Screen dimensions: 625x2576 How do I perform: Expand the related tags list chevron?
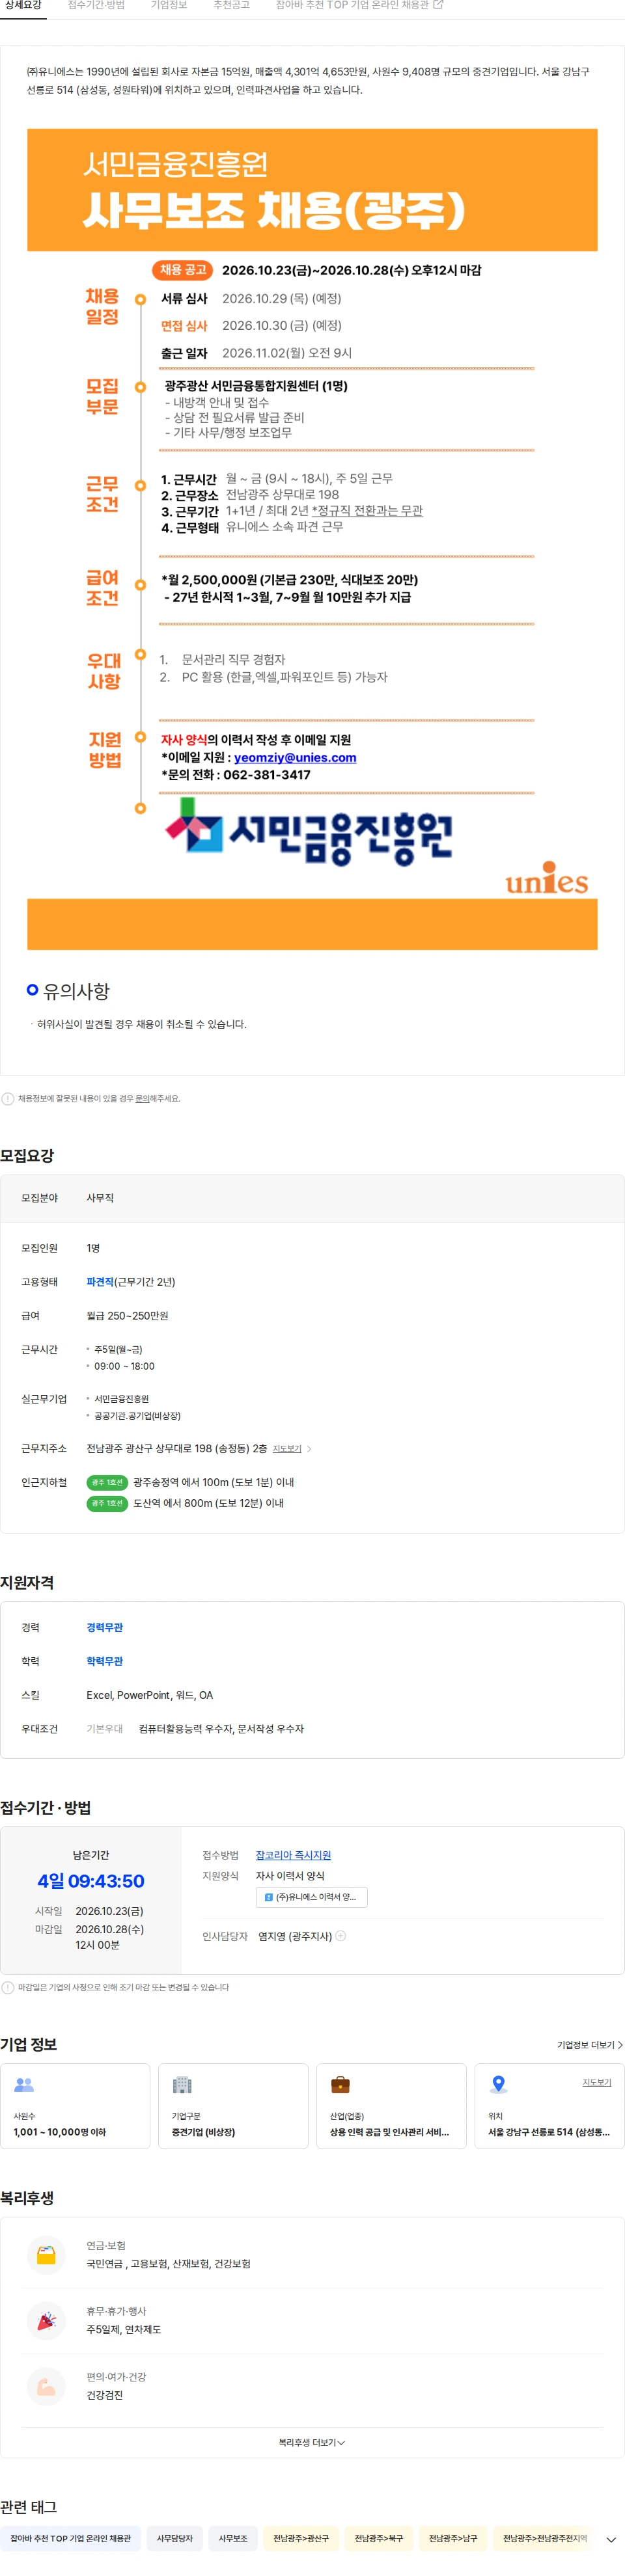tap(611, 2539)
